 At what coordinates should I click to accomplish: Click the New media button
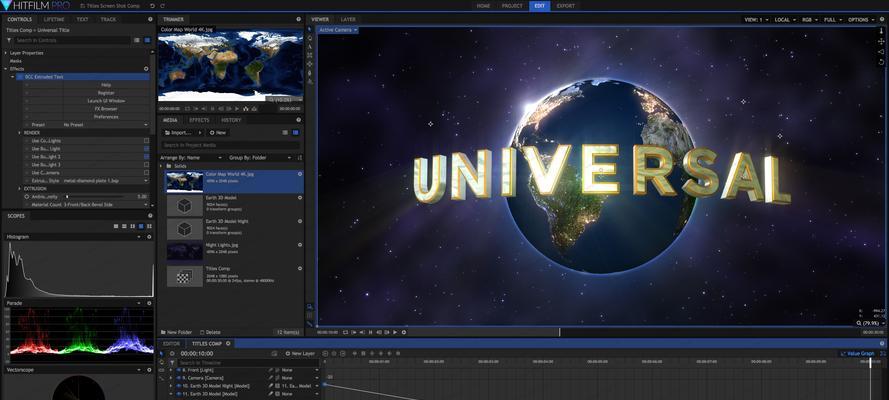(218, 132)
